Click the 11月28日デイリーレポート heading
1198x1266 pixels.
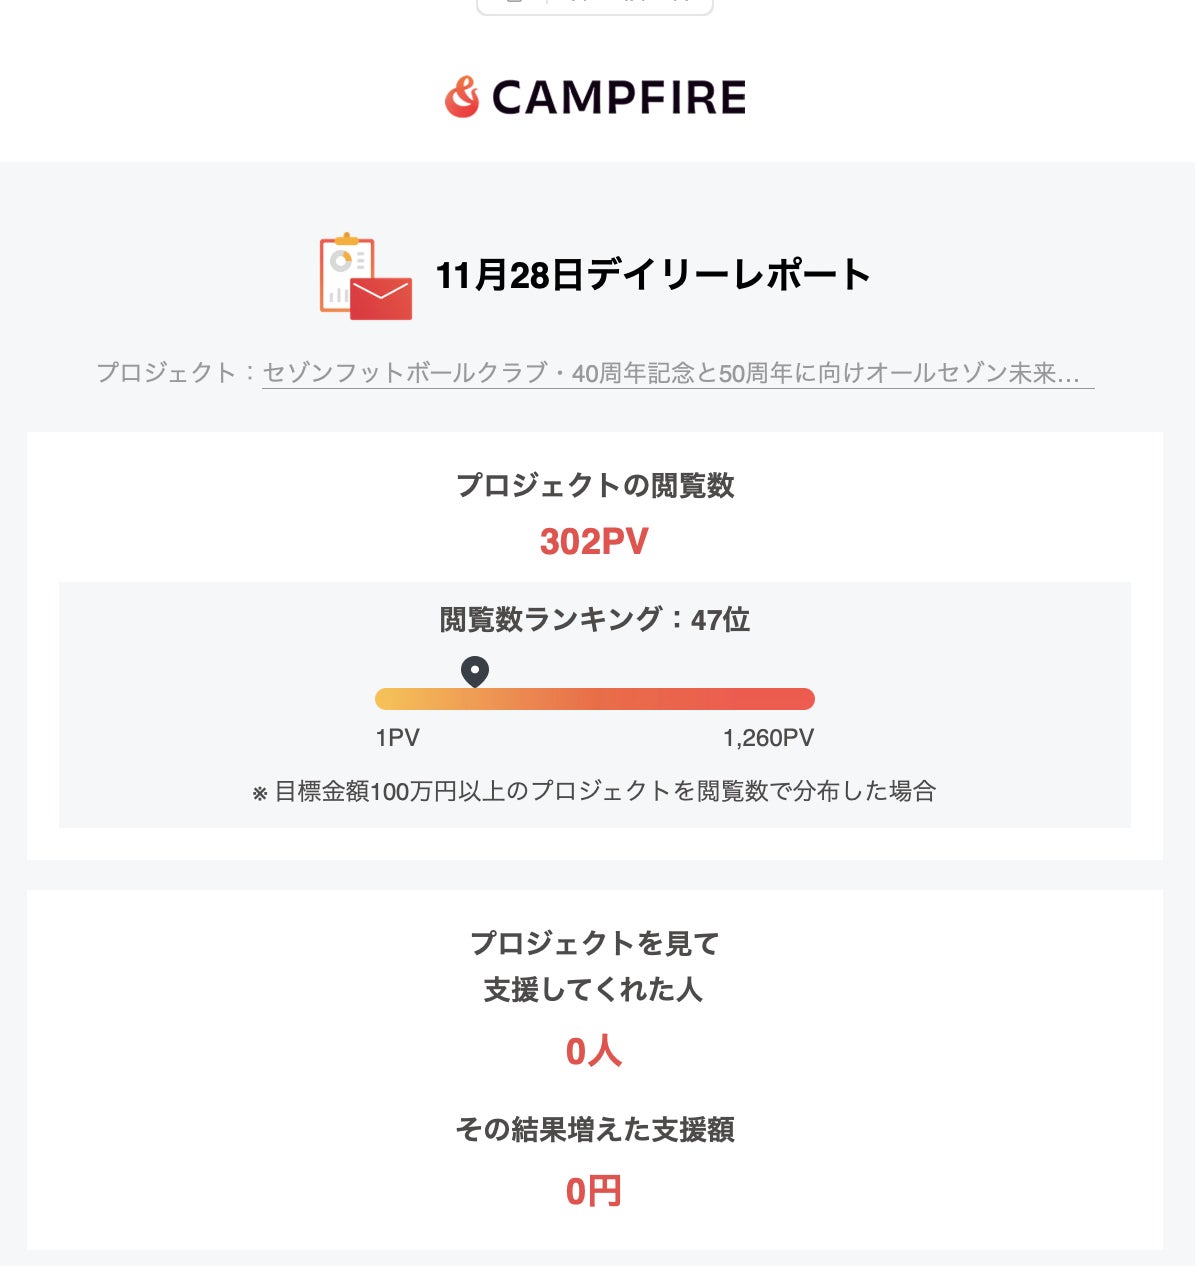coord(653,275)
